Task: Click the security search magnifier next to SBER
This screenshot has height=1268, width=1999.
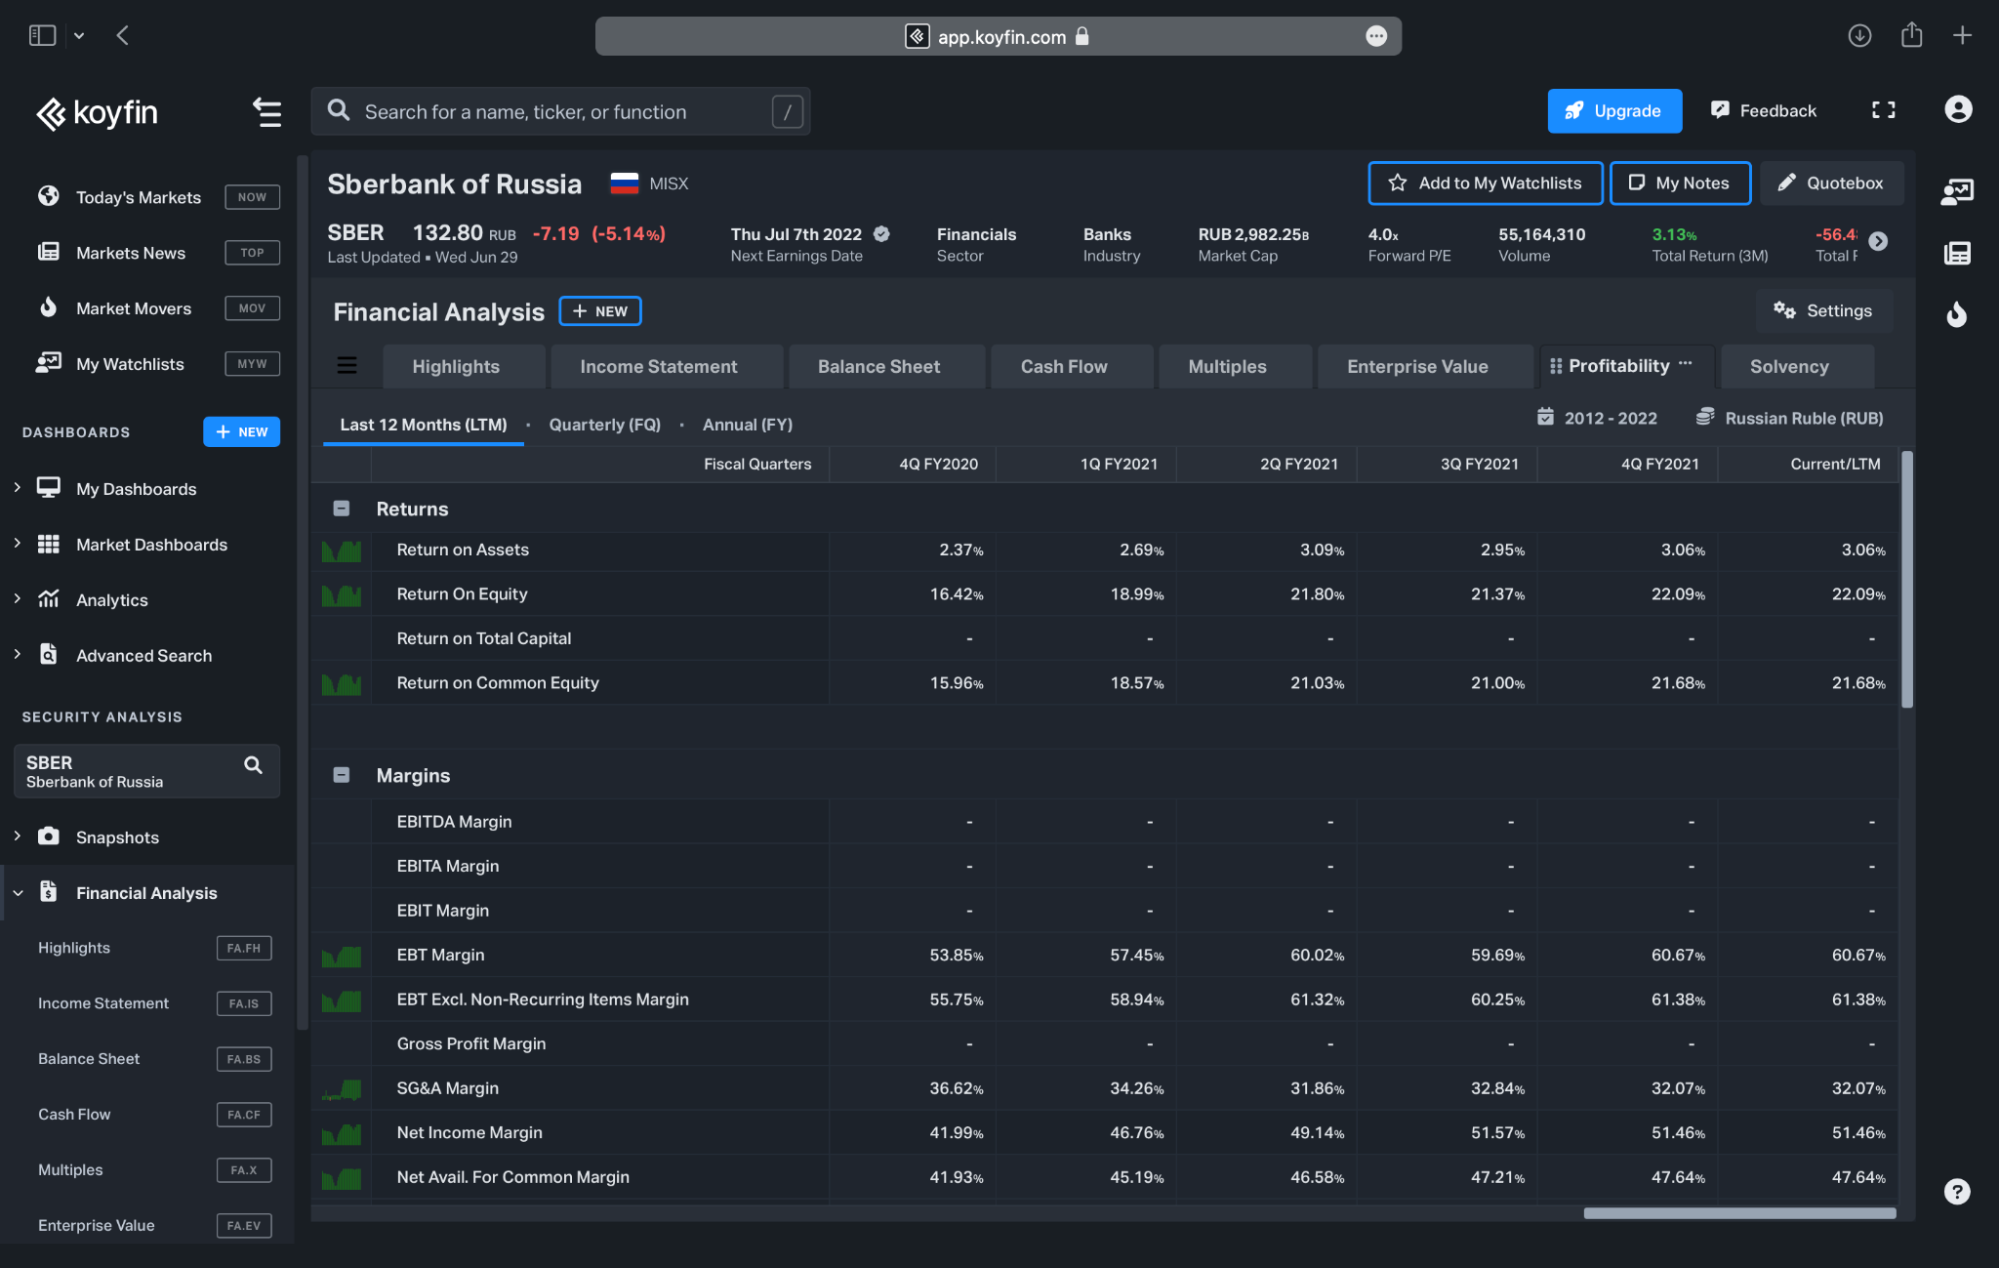Action: (253, 765)
